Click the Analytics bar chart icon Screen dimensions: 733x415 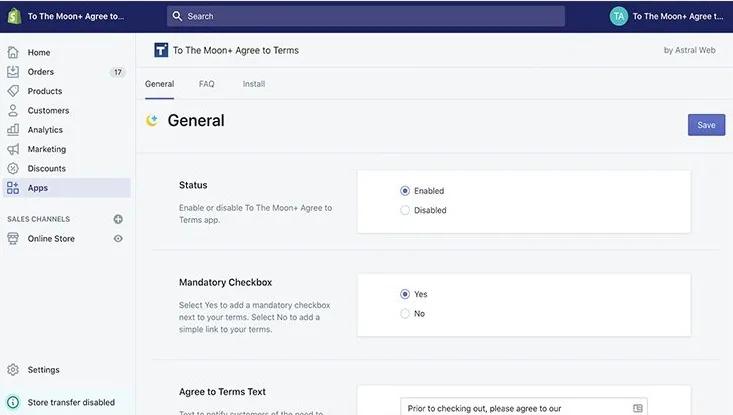(13, 129)
